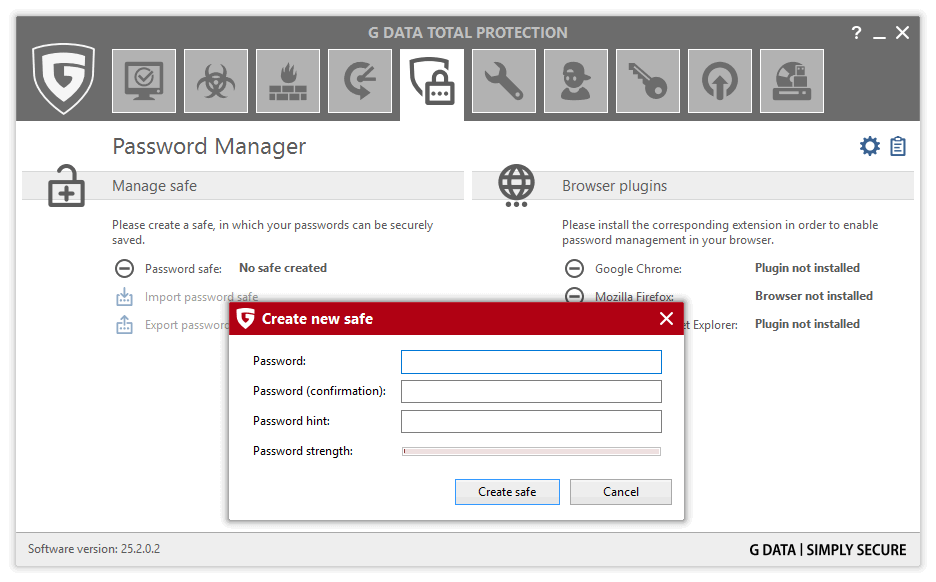
Task: Click the Cancel button
Action: click(621, 492)
